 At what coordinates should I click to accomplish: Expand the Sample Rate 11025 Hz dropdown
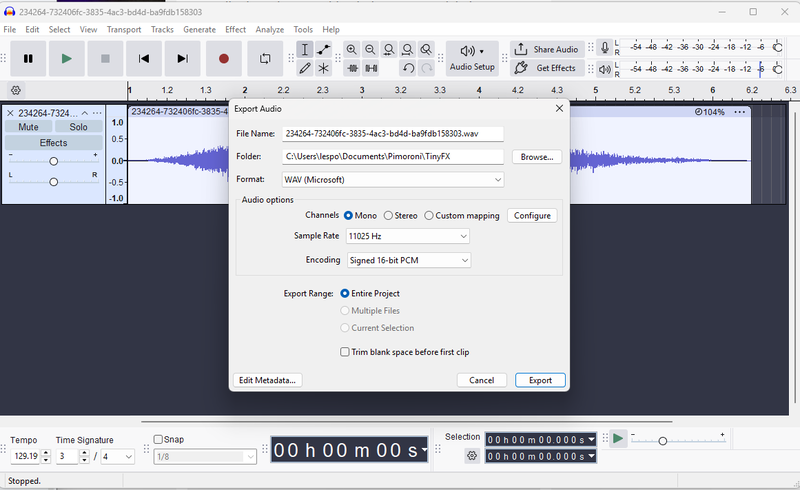407,236
